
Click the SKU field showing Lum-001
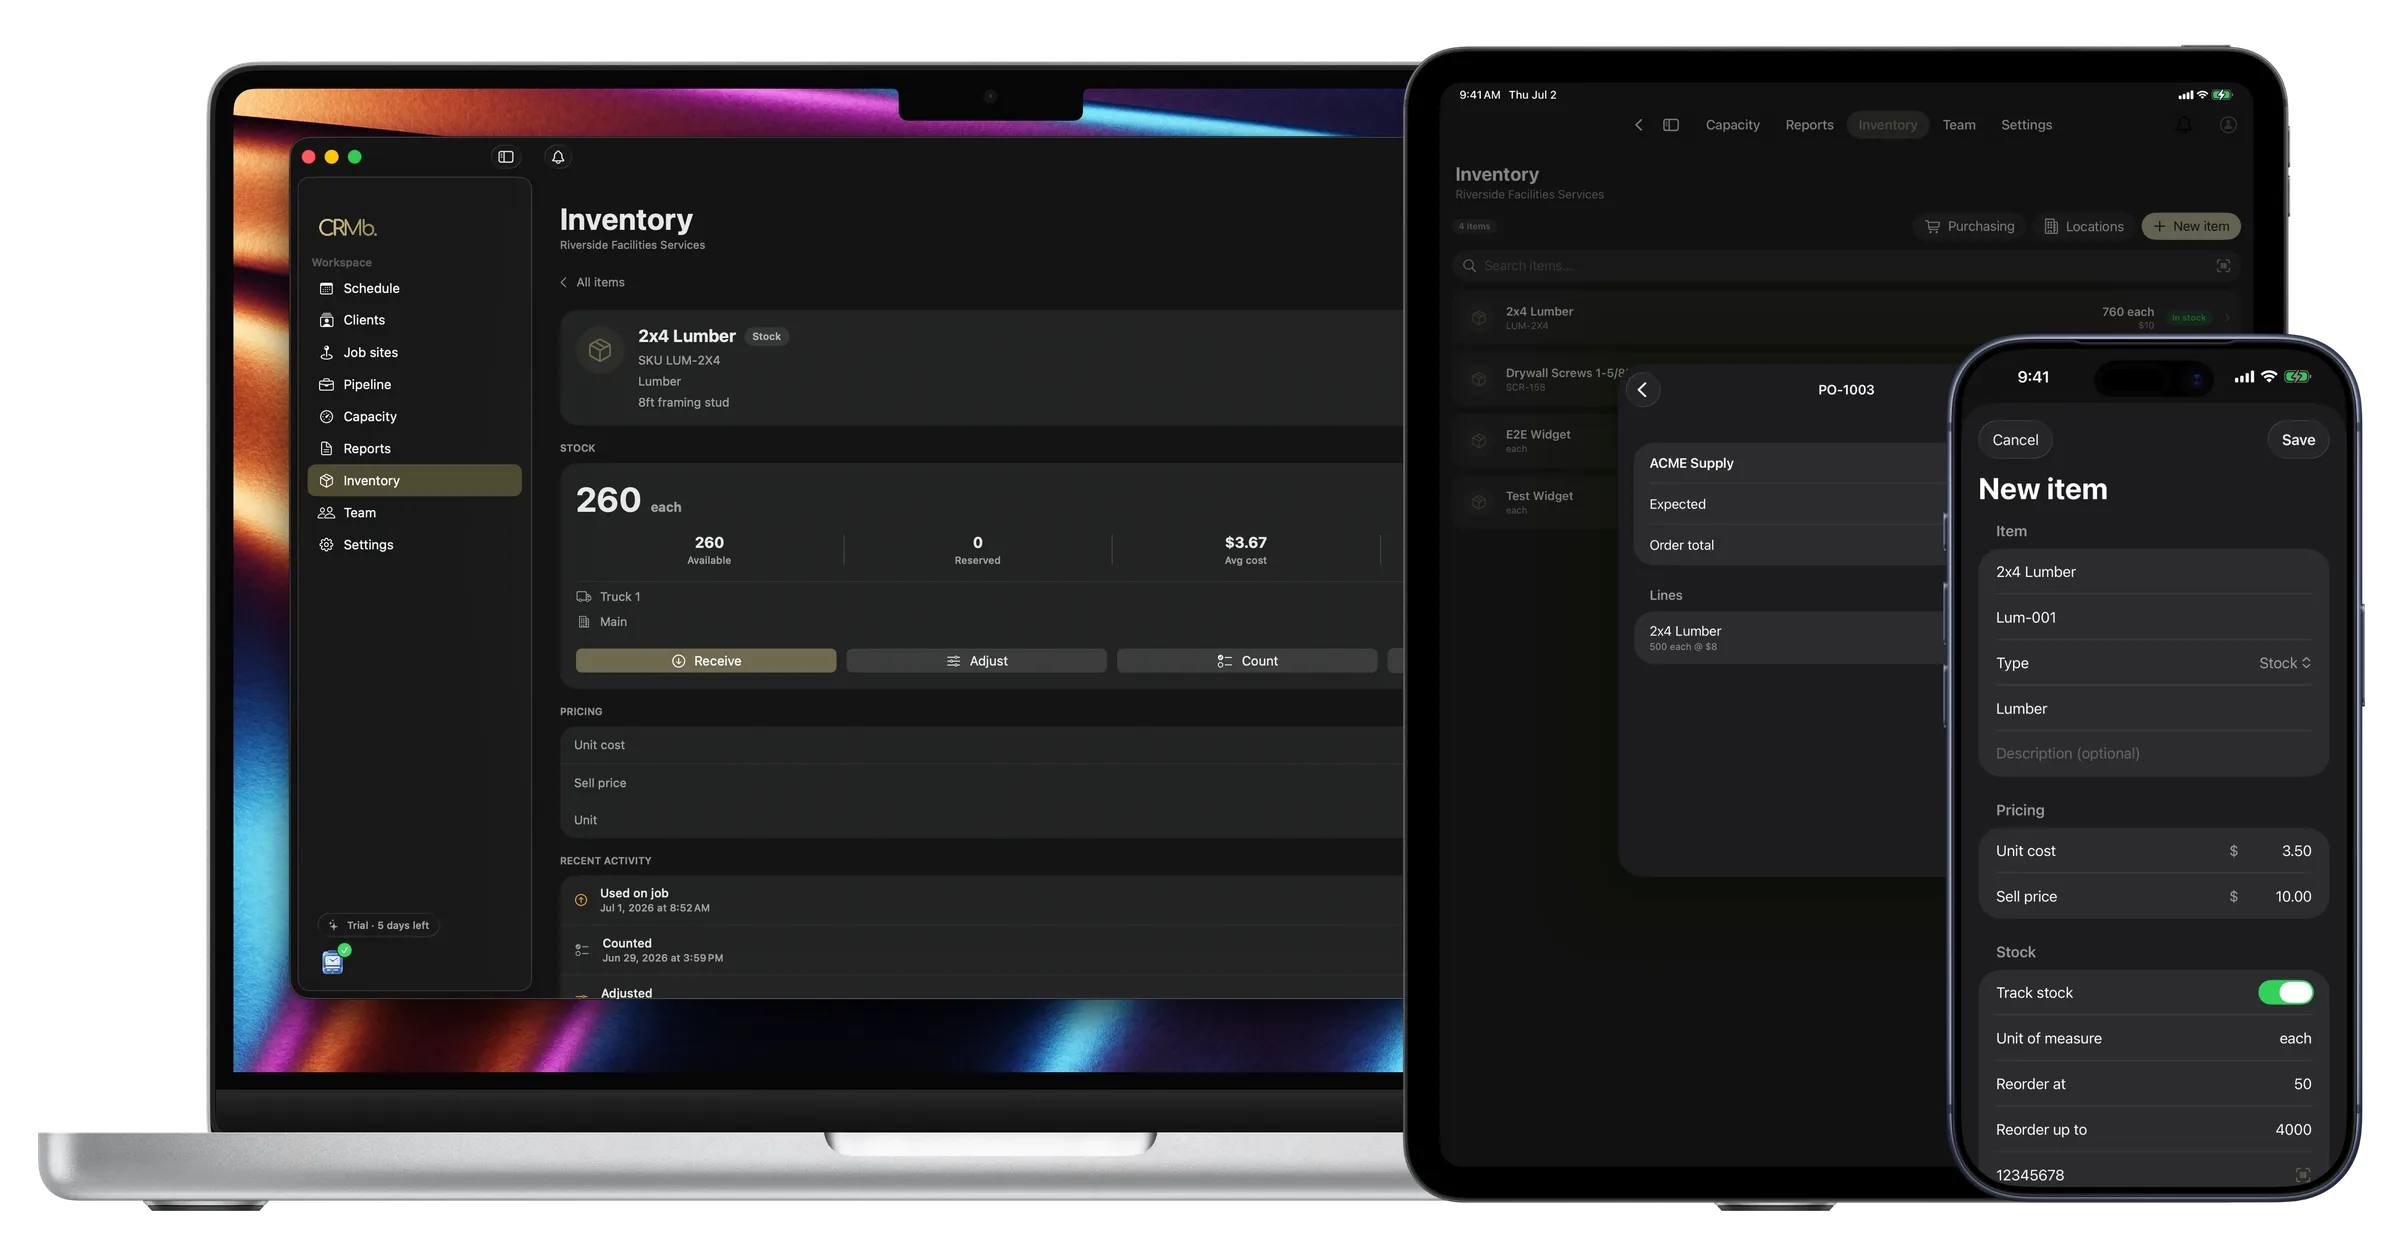2153,618
